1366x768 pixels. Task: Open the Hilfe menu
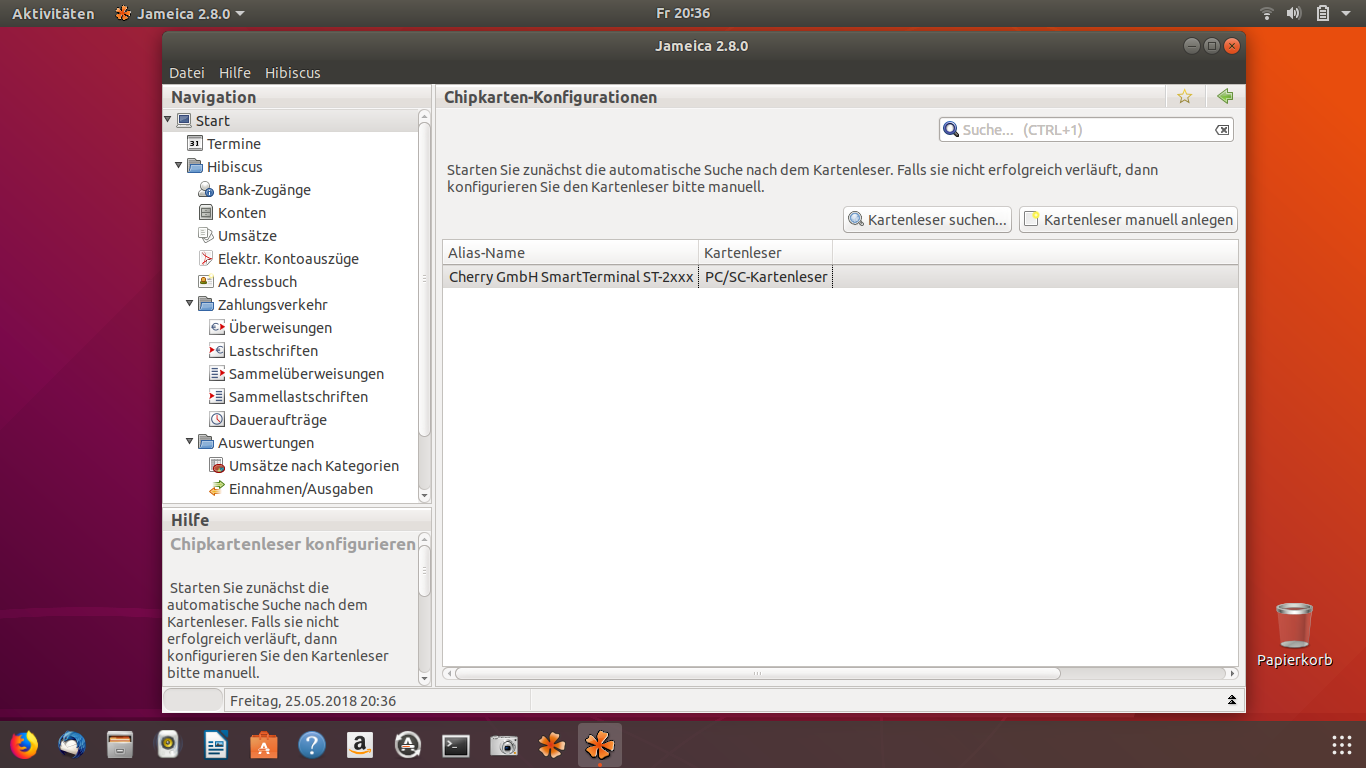235,73
